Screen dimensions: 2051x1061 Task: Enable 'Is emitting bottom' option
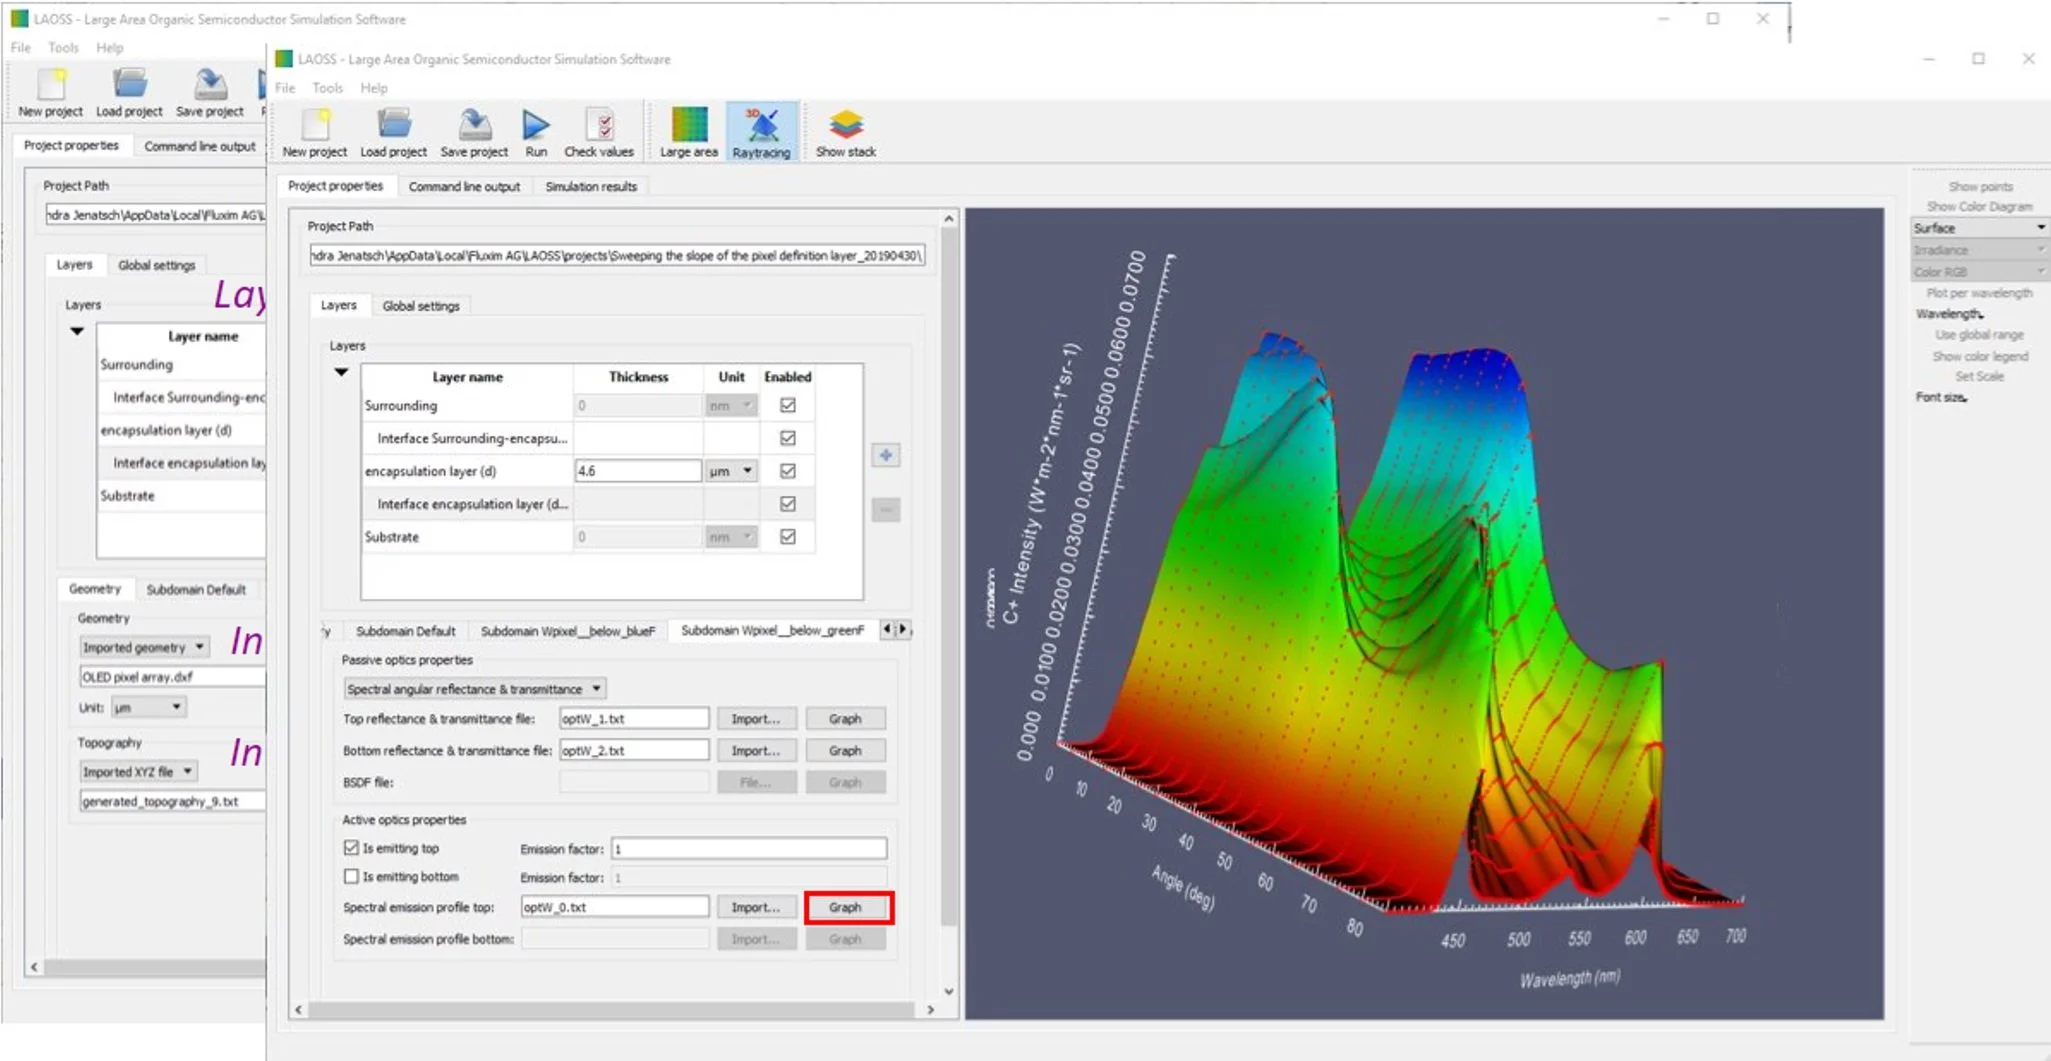(352, 877)
